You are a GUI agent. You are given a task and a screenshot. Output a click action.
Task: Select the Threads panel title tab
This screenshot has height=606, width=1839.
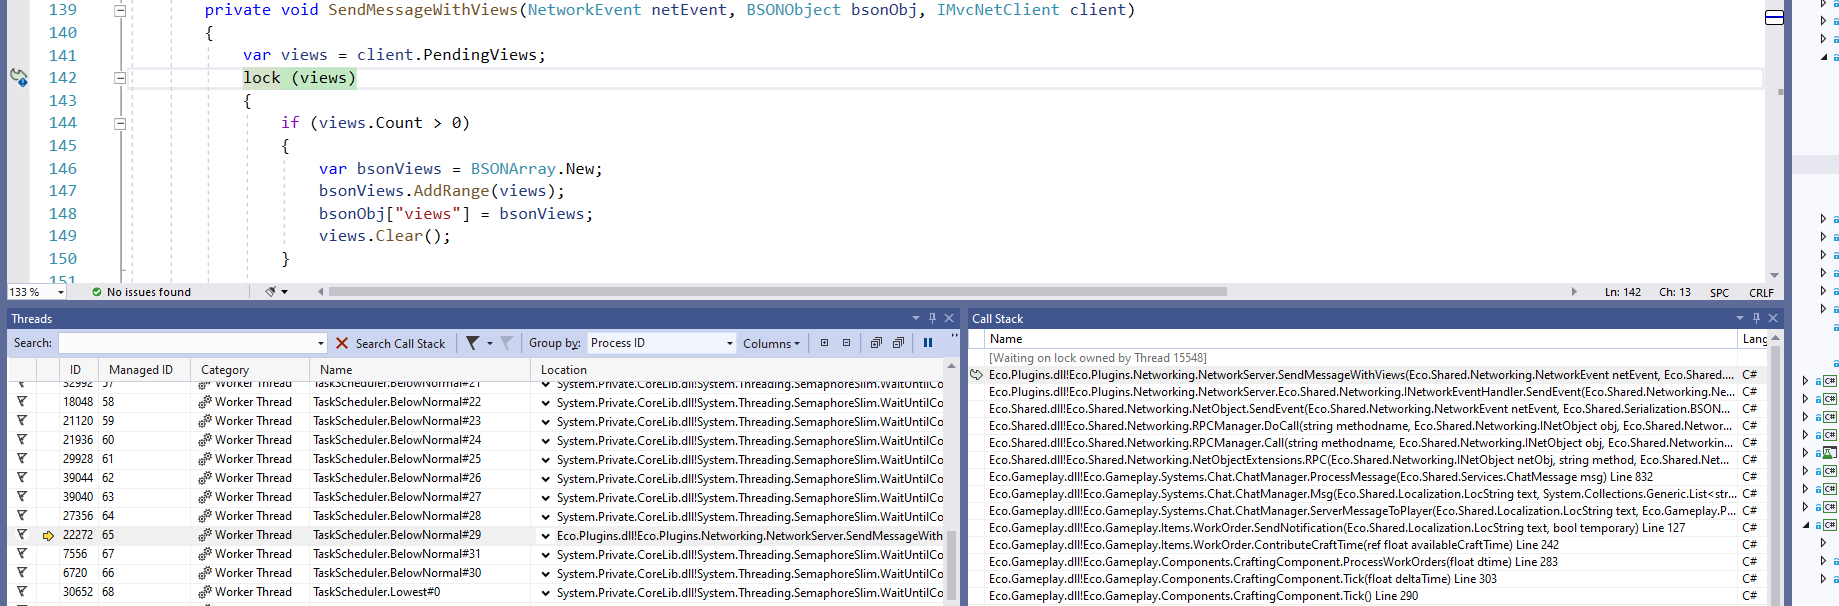32,319
